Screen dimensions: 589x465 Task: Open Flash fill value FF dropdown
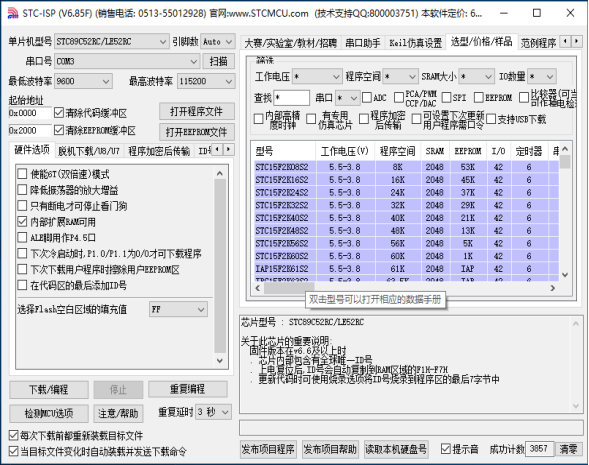point(178,309)
